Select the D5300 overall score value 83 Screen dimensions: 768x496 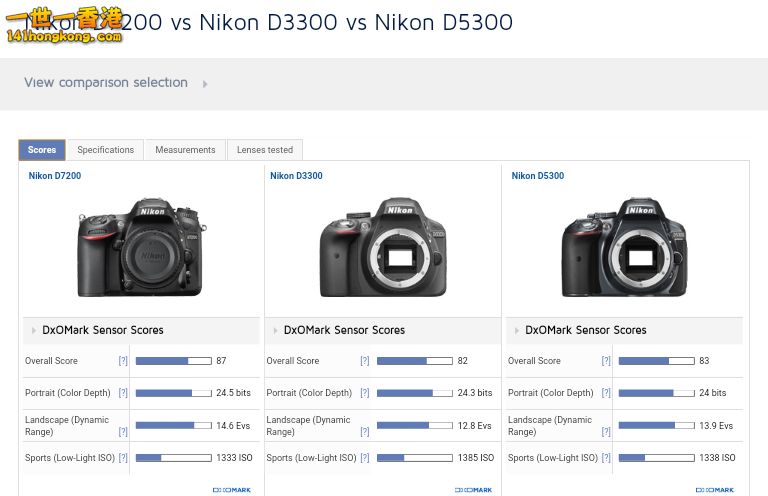click(x=704, y=361)
